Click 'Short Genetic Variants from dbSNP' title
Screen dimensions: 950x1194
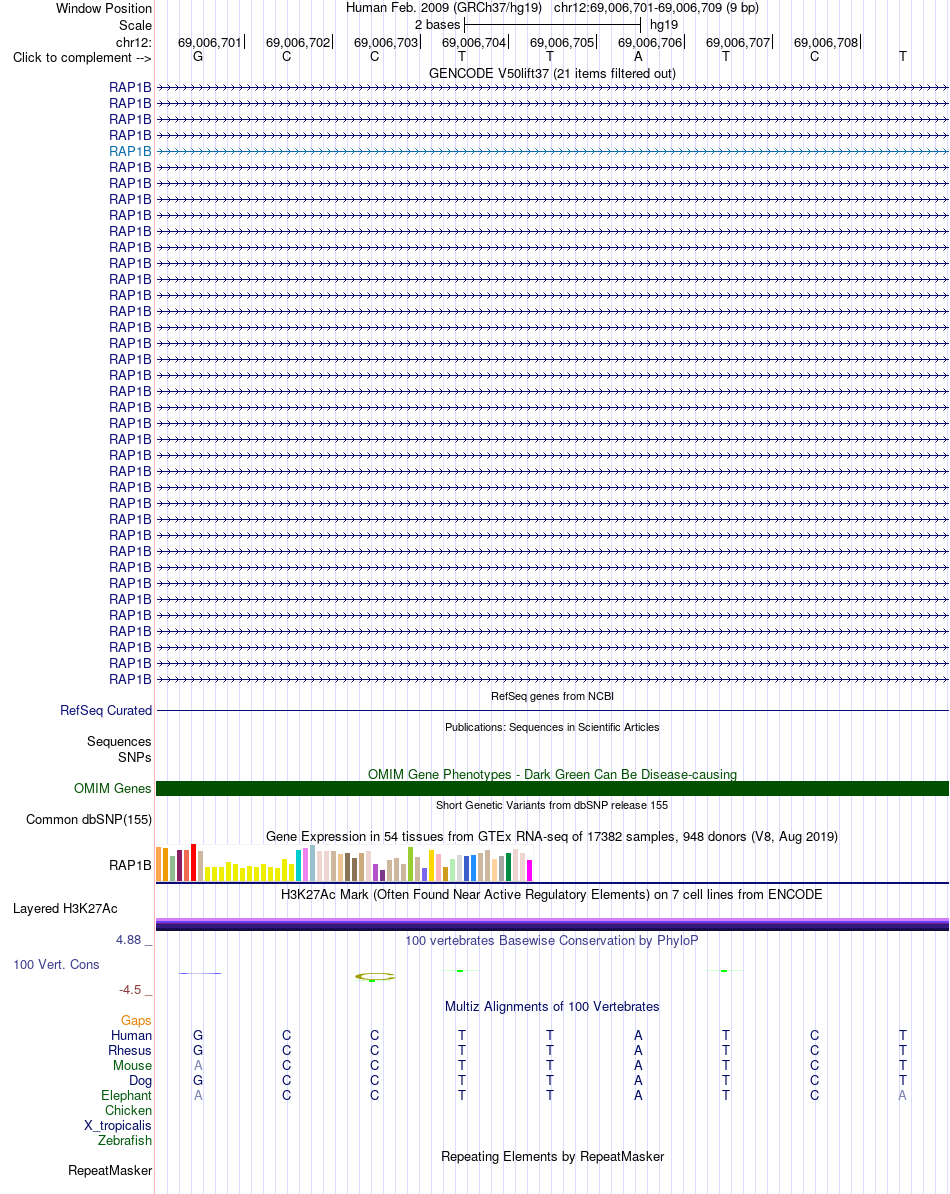point(552,805)
